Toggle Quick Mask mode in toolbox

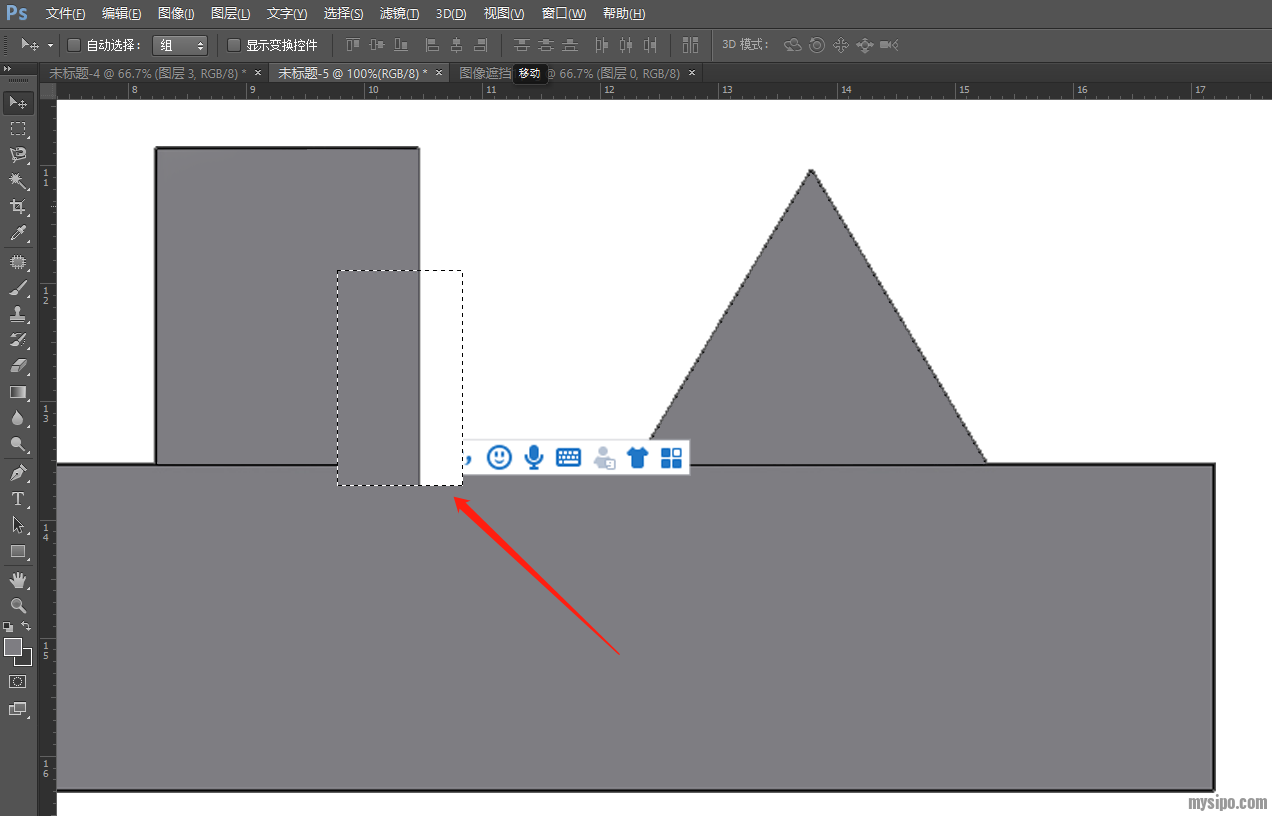(x=18, y=681)
